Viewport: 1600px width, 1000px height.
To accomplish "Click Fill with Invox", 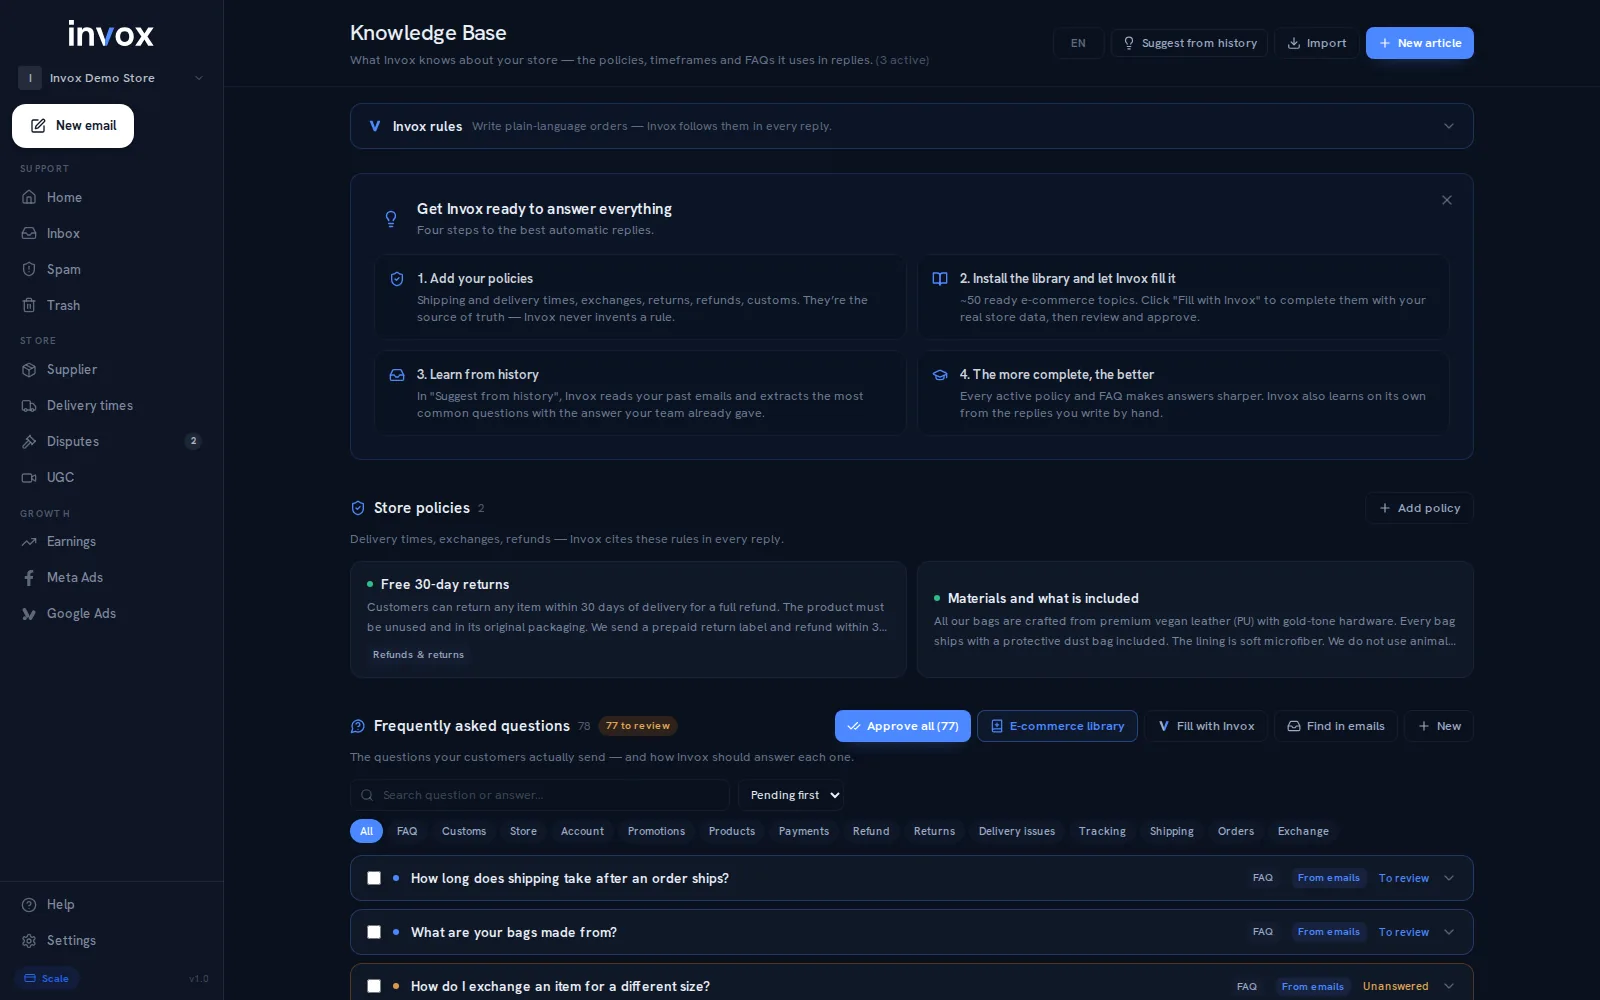I will pyautogui.click(x=1206, y=726).
